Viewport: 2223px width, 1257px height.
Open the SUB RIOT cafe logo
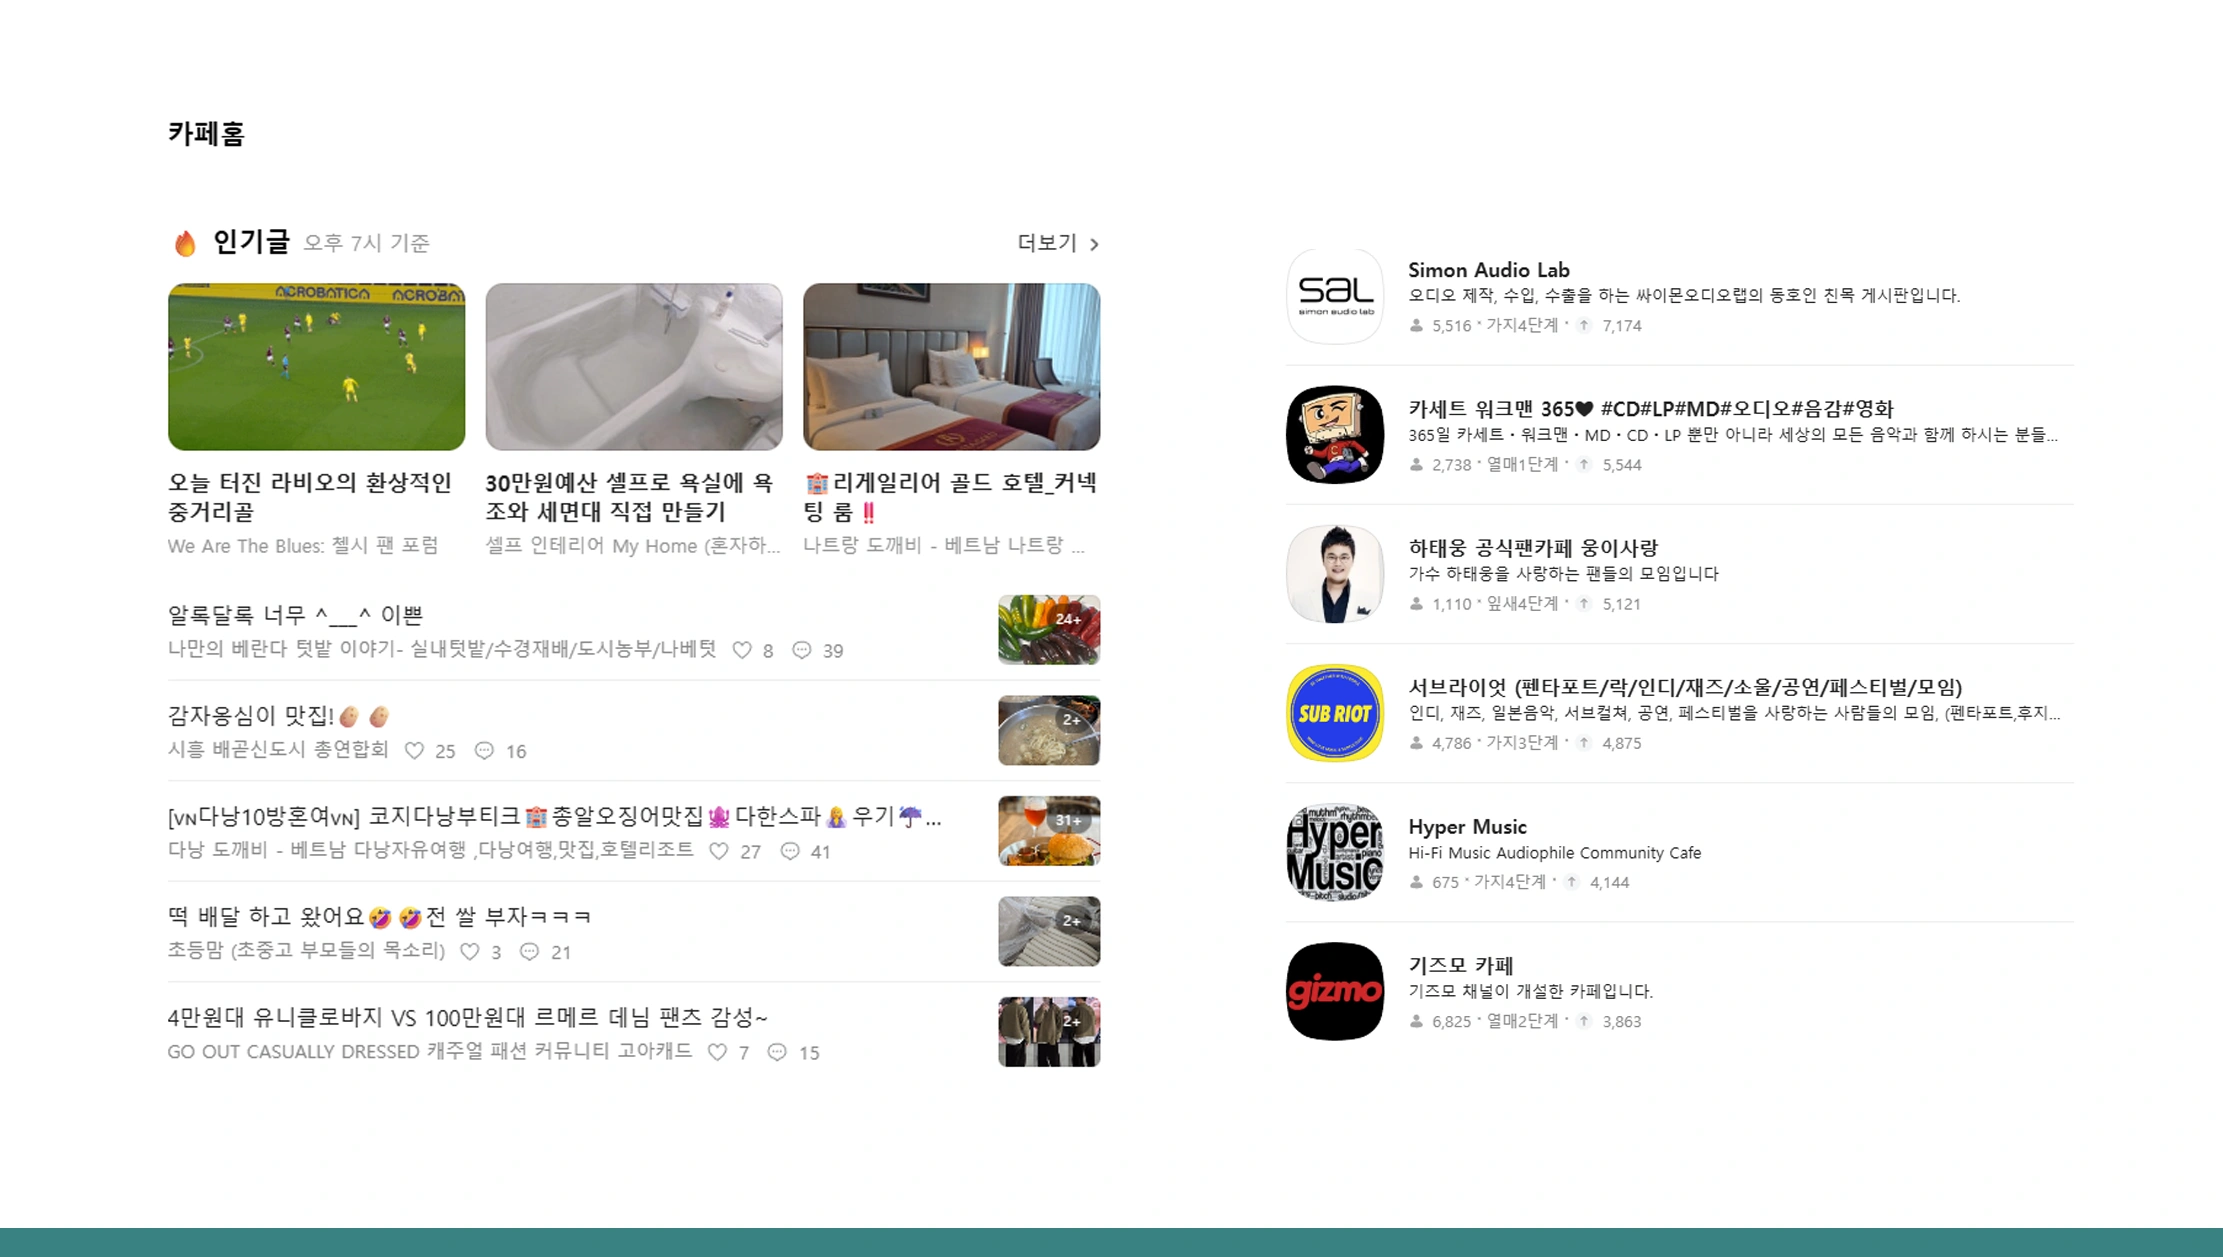click(x=1334, y=713)
